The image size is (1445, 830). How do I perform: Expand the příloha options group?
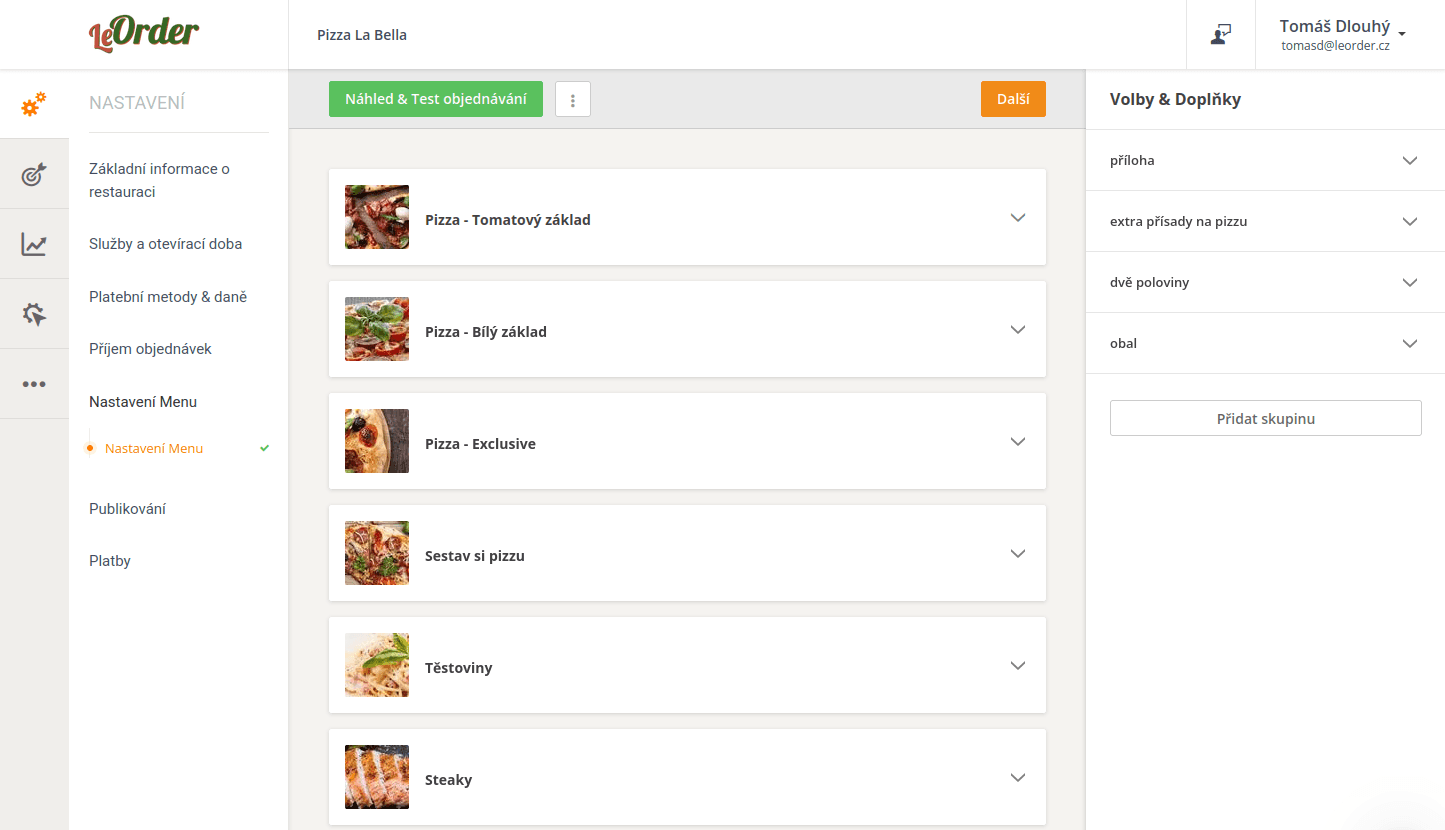1410,161
